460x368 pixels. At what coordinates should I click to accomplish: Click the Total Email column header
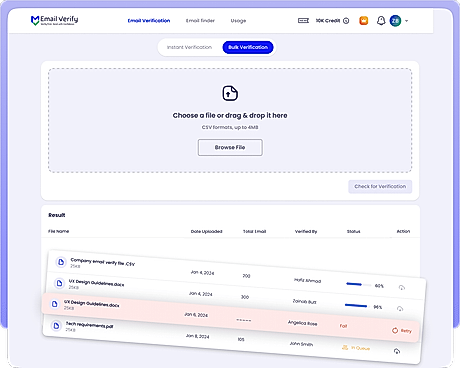(x=254, y=231)
